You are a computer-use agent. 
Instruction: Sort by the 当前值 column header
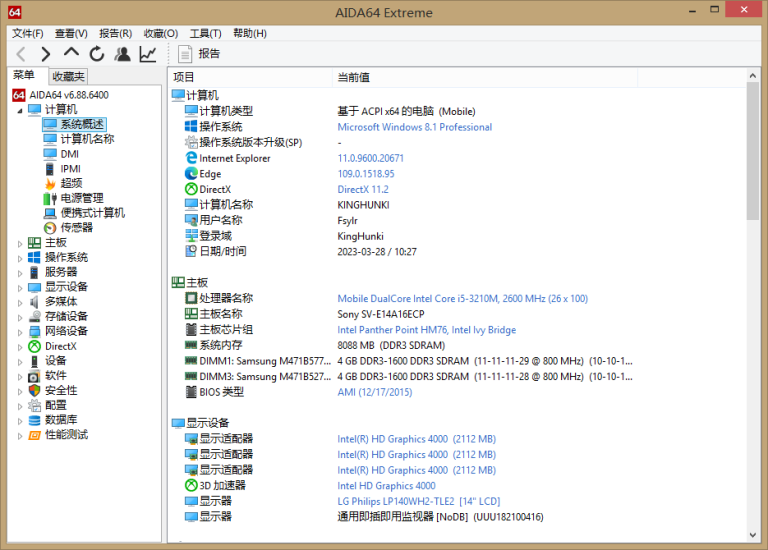click(x=485, y=77)
